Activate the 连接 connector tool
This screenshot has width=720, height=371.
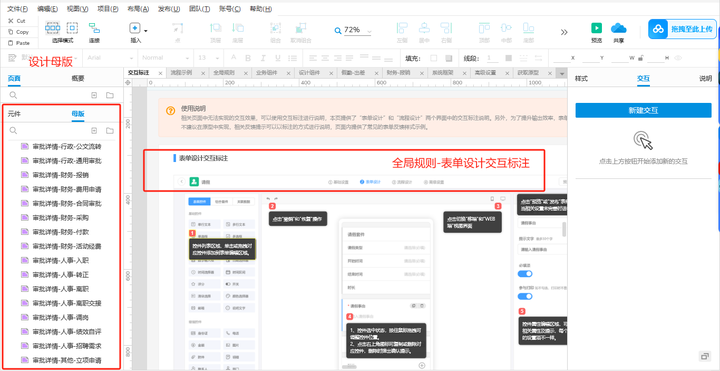coord(95,28)
